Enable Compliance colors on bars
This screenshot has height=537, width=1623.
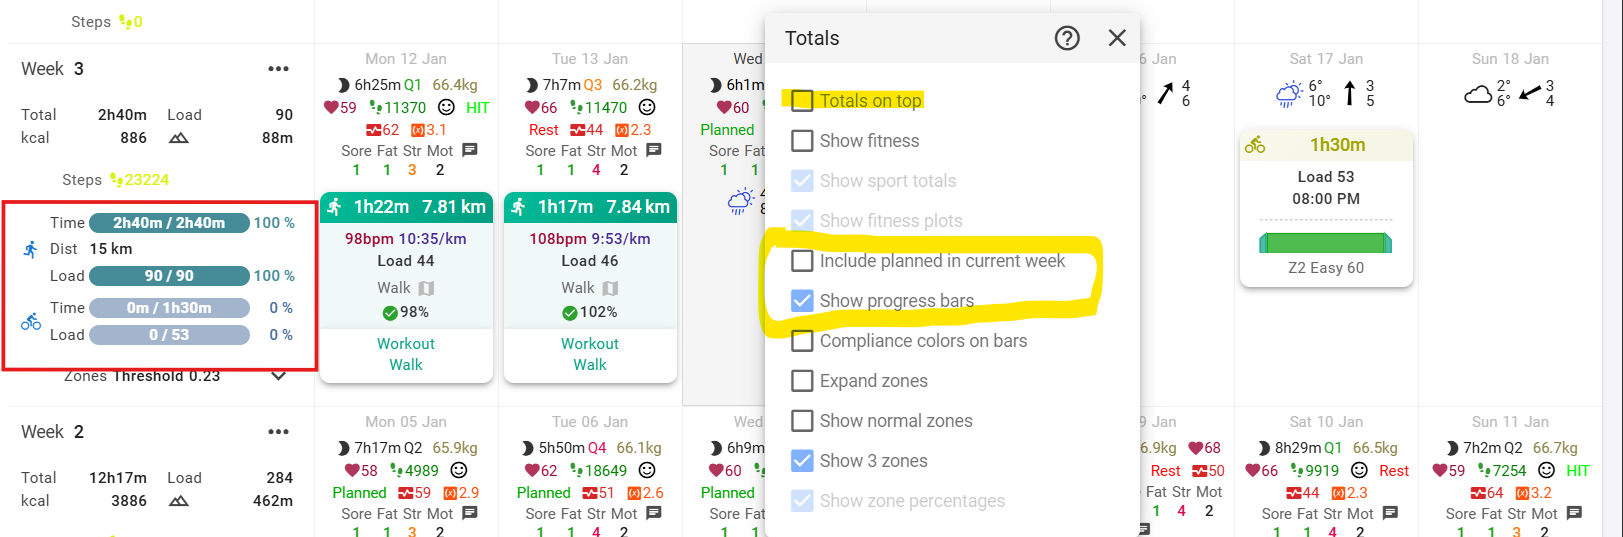(x=802, y=341)
